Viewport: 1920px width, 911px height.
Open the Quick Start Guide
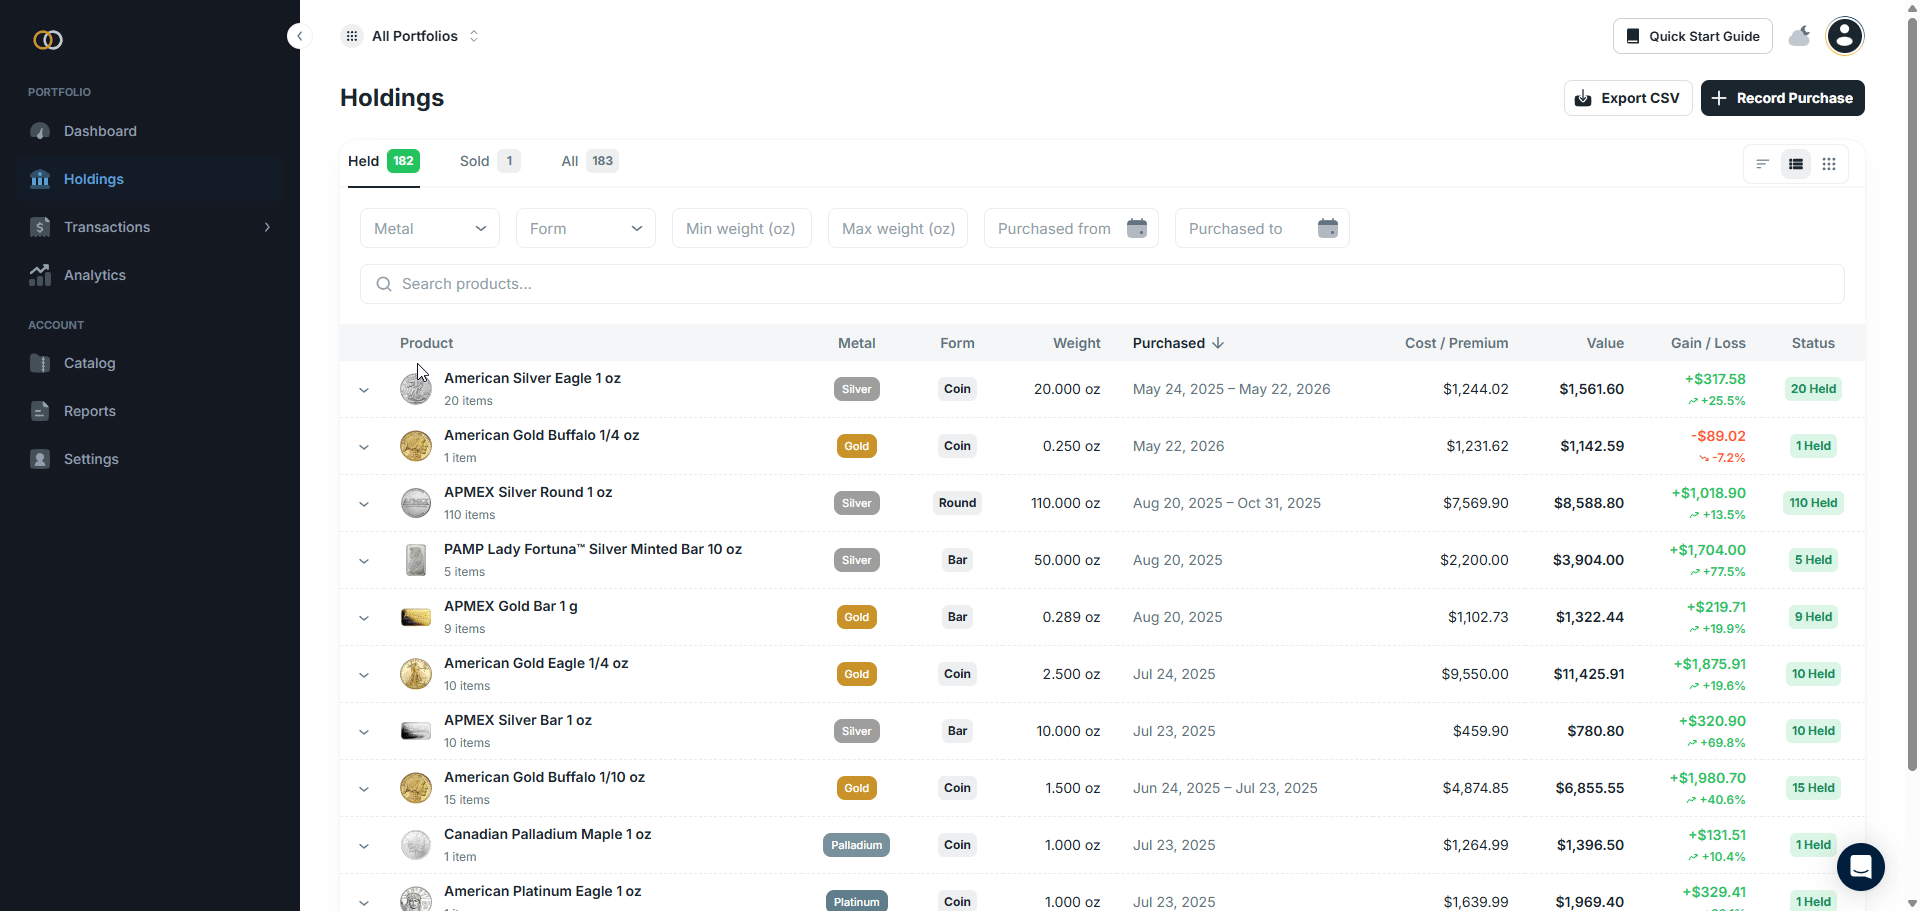point(1692,36)
